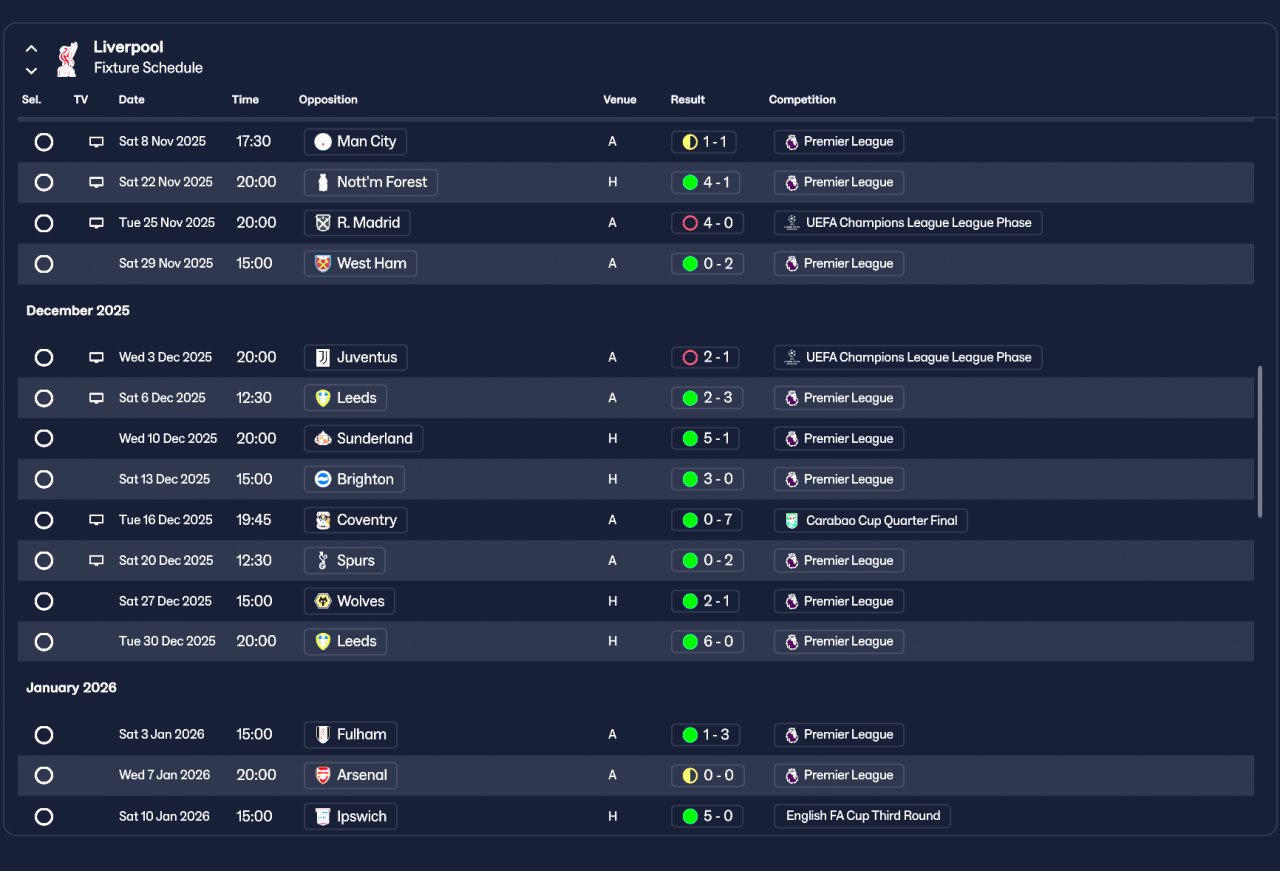Sort by the Competition column header

[x=802, y=100]
